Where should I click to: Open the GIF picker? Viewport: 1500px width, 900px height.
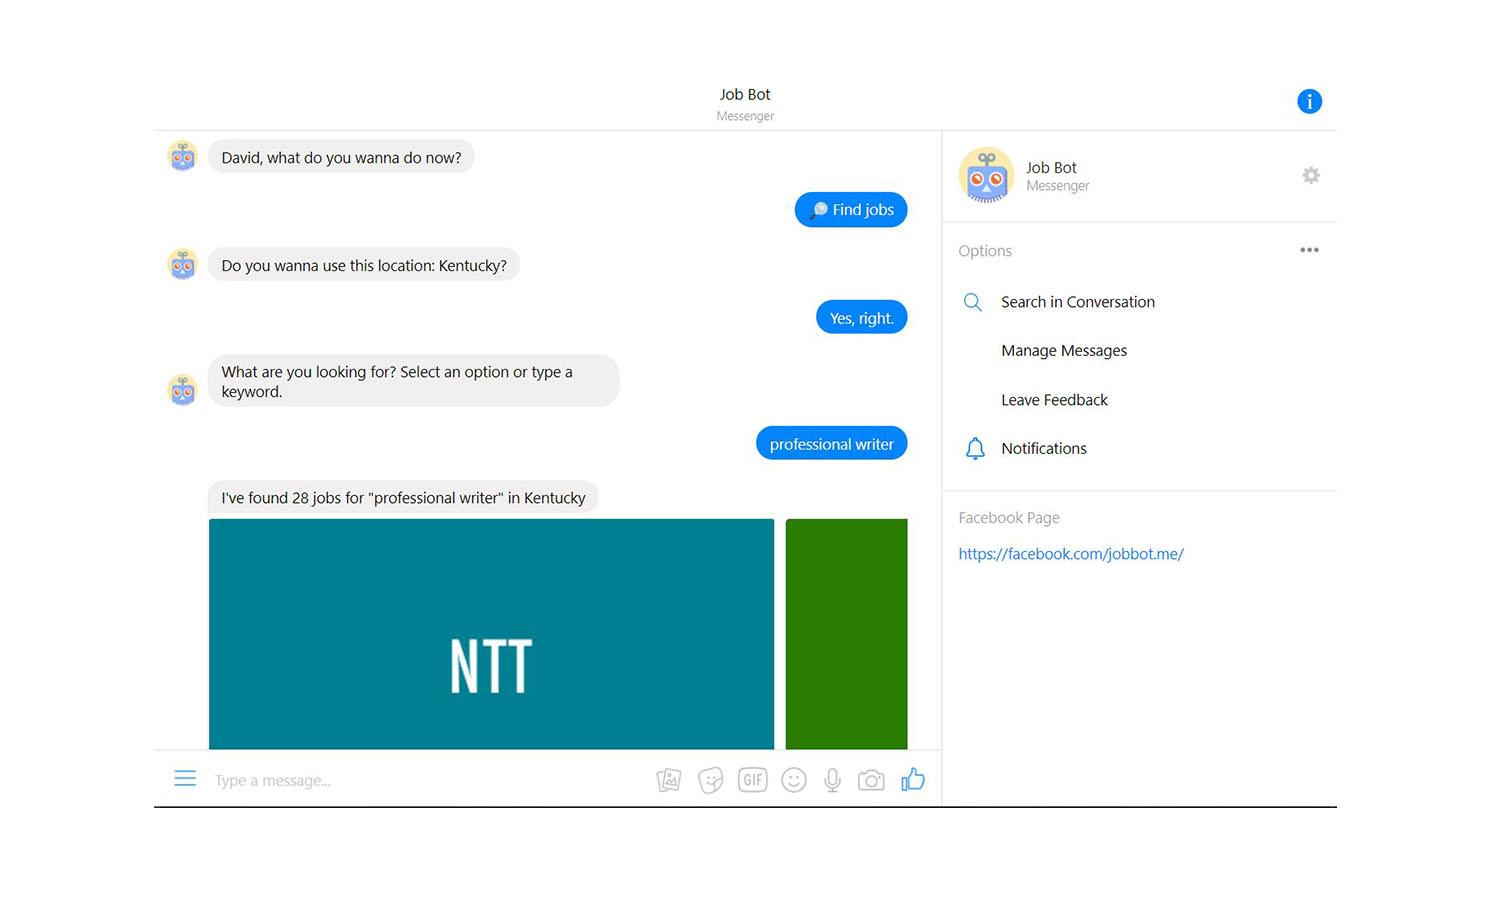(x=753, y=779)
